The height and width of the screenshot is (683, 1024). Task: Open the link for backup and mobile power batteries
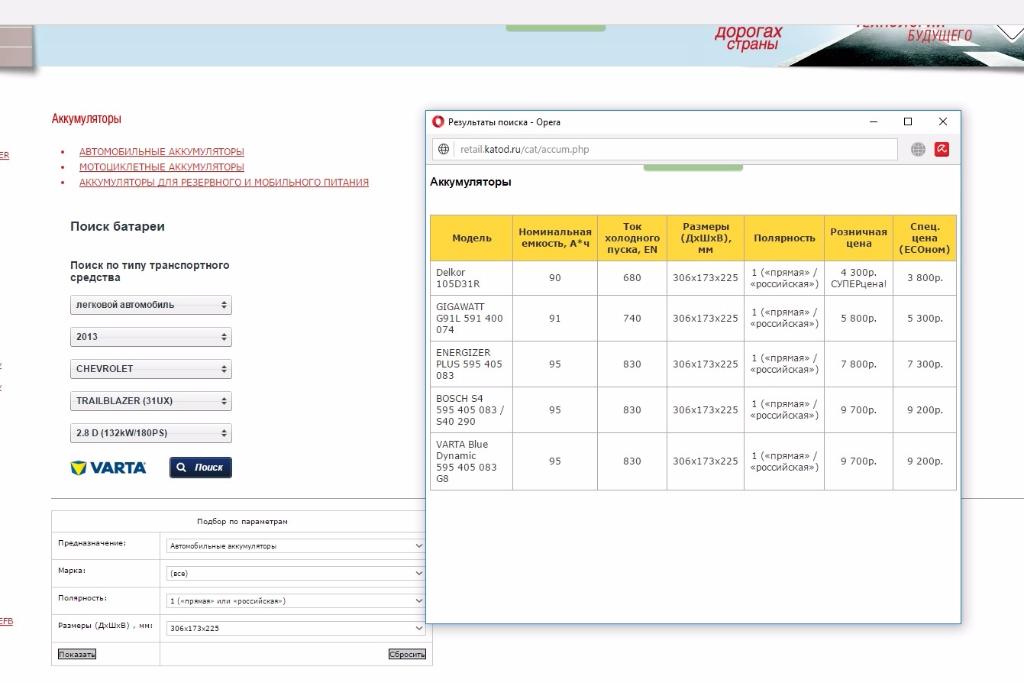coord(224,182)
